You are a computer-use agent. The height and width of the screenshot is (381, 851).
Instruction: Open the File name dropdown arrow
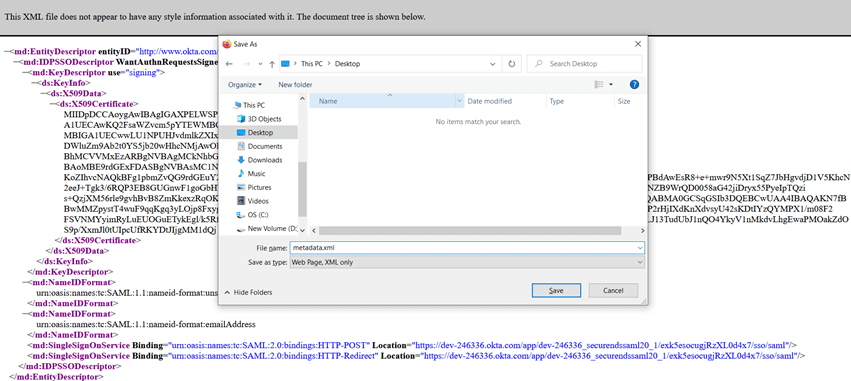click(x=640, y=247)
